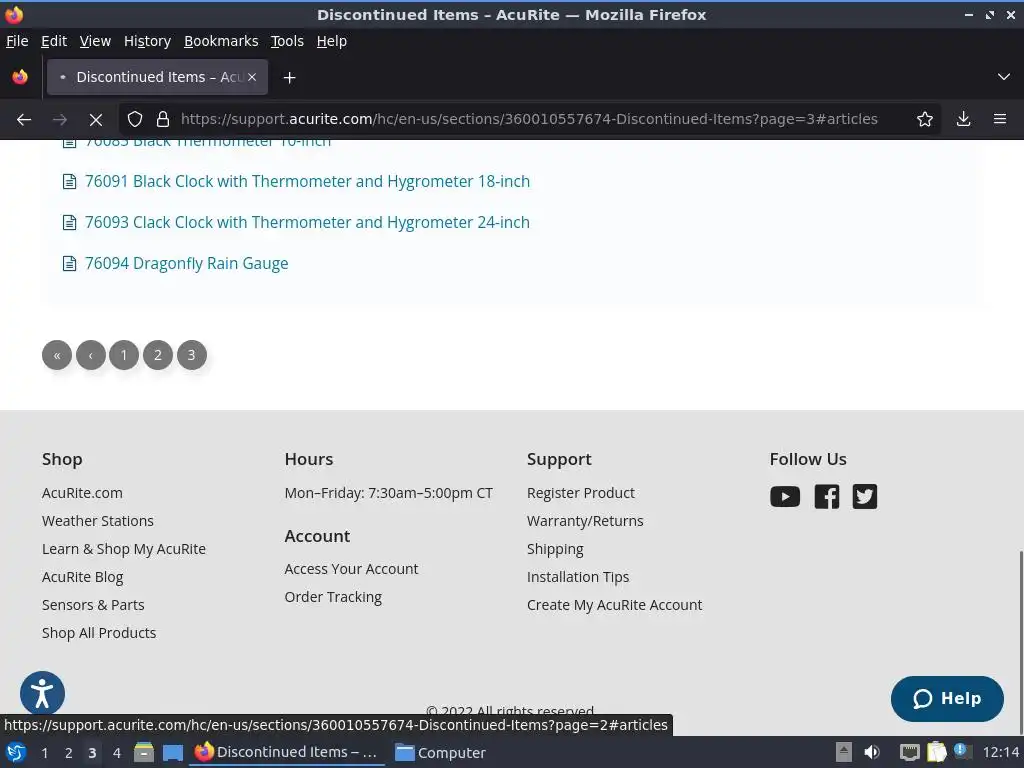Open the tracking protection shield icon
Viewport: 1024px width, 768px height.
pos(135,119)
